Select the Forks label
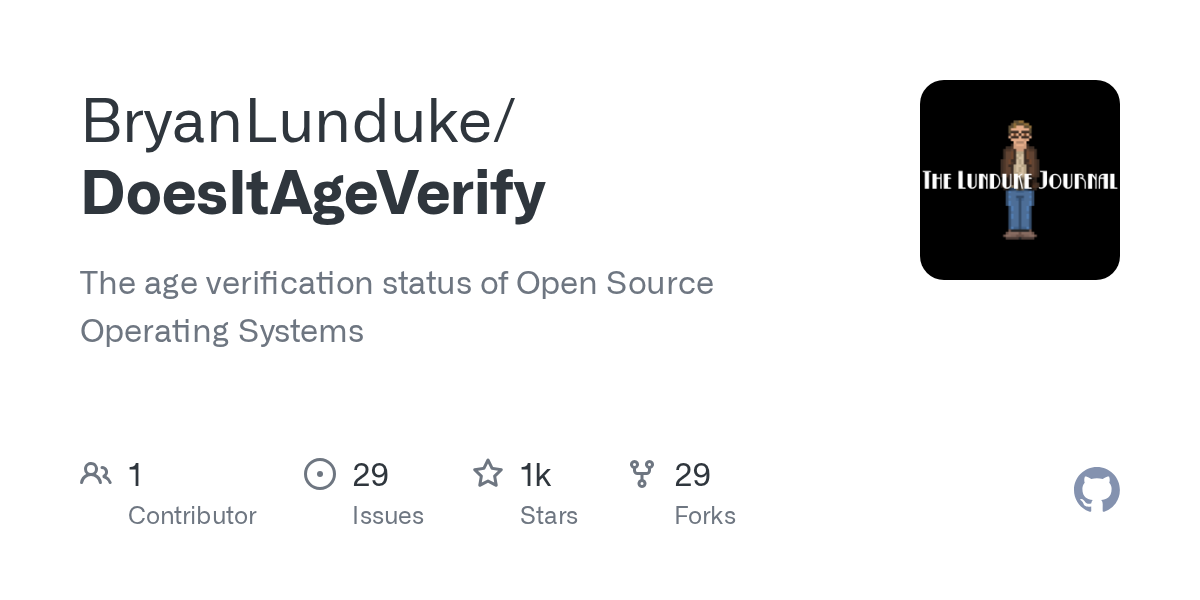 coord(705,516)
